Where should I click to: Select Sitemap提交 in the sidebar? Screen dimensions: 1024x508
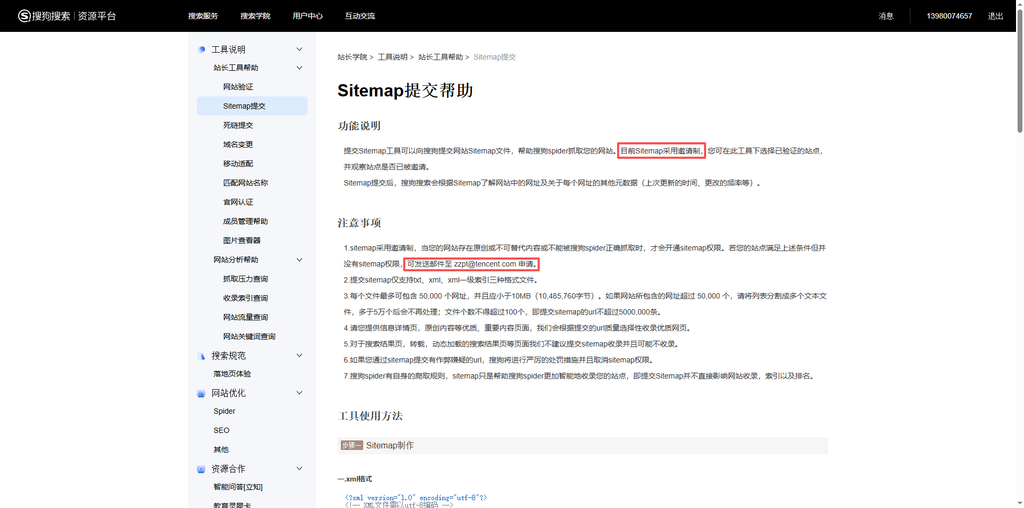252,106
